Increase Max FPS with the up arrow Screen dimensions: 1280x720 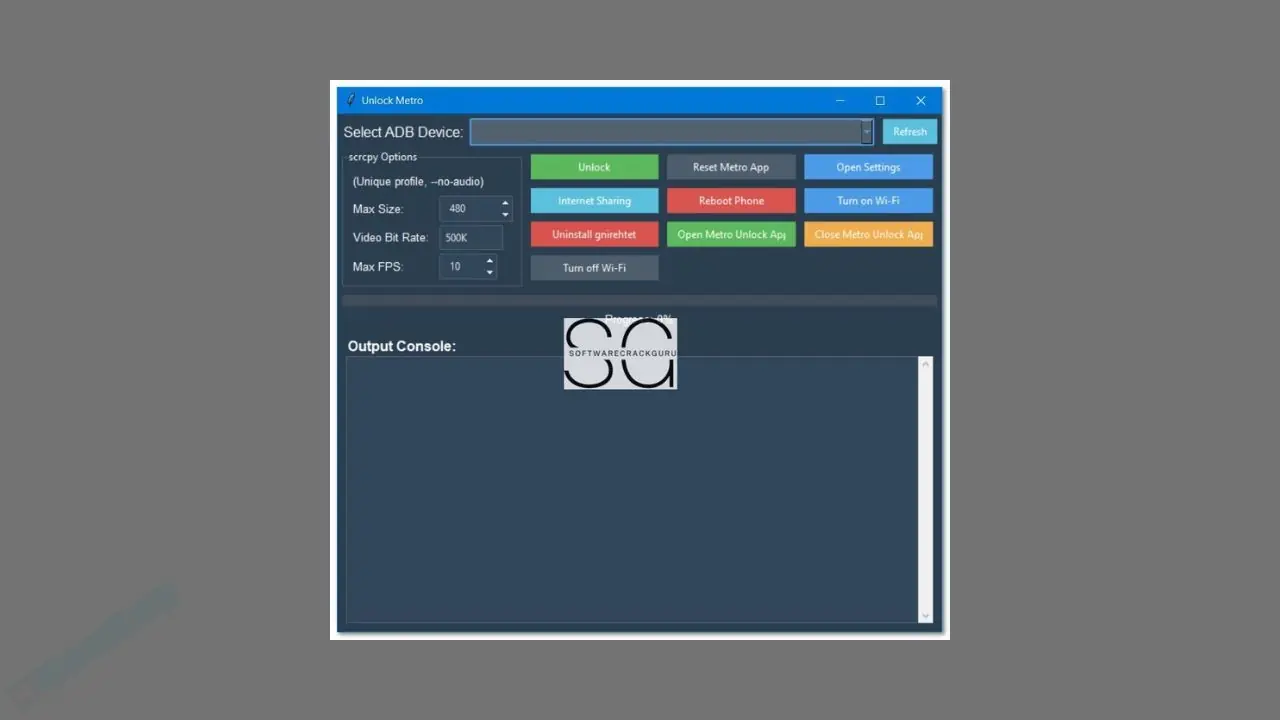(x=489, y=261)
